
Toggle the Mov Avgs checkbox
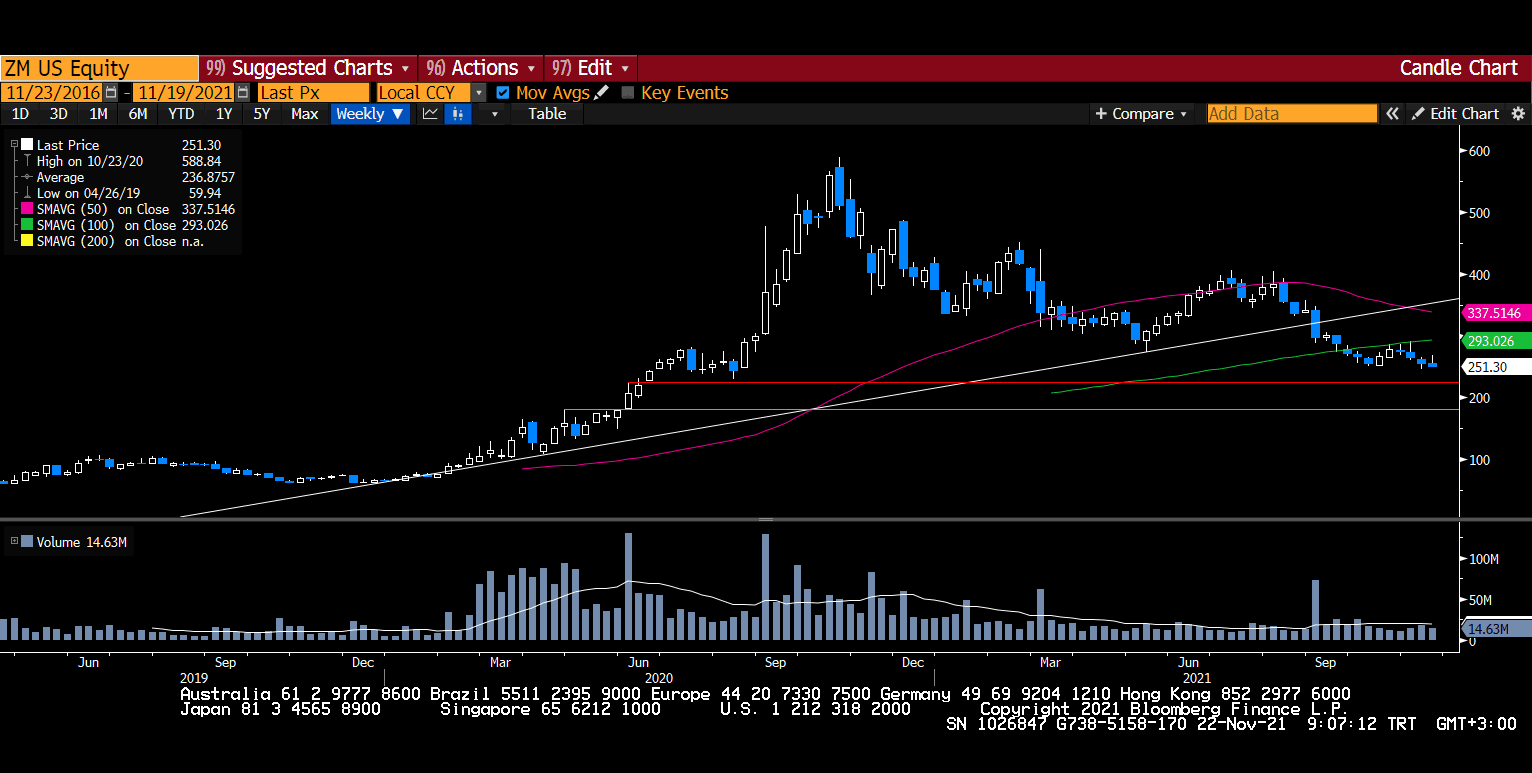pyautogui.click(x=502, y=92)
